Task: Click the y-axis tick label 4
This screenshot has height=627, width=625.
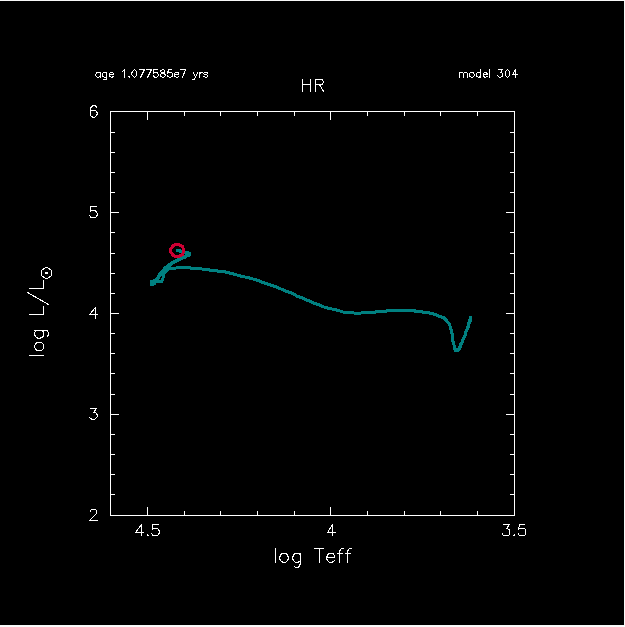Action: 93,314
